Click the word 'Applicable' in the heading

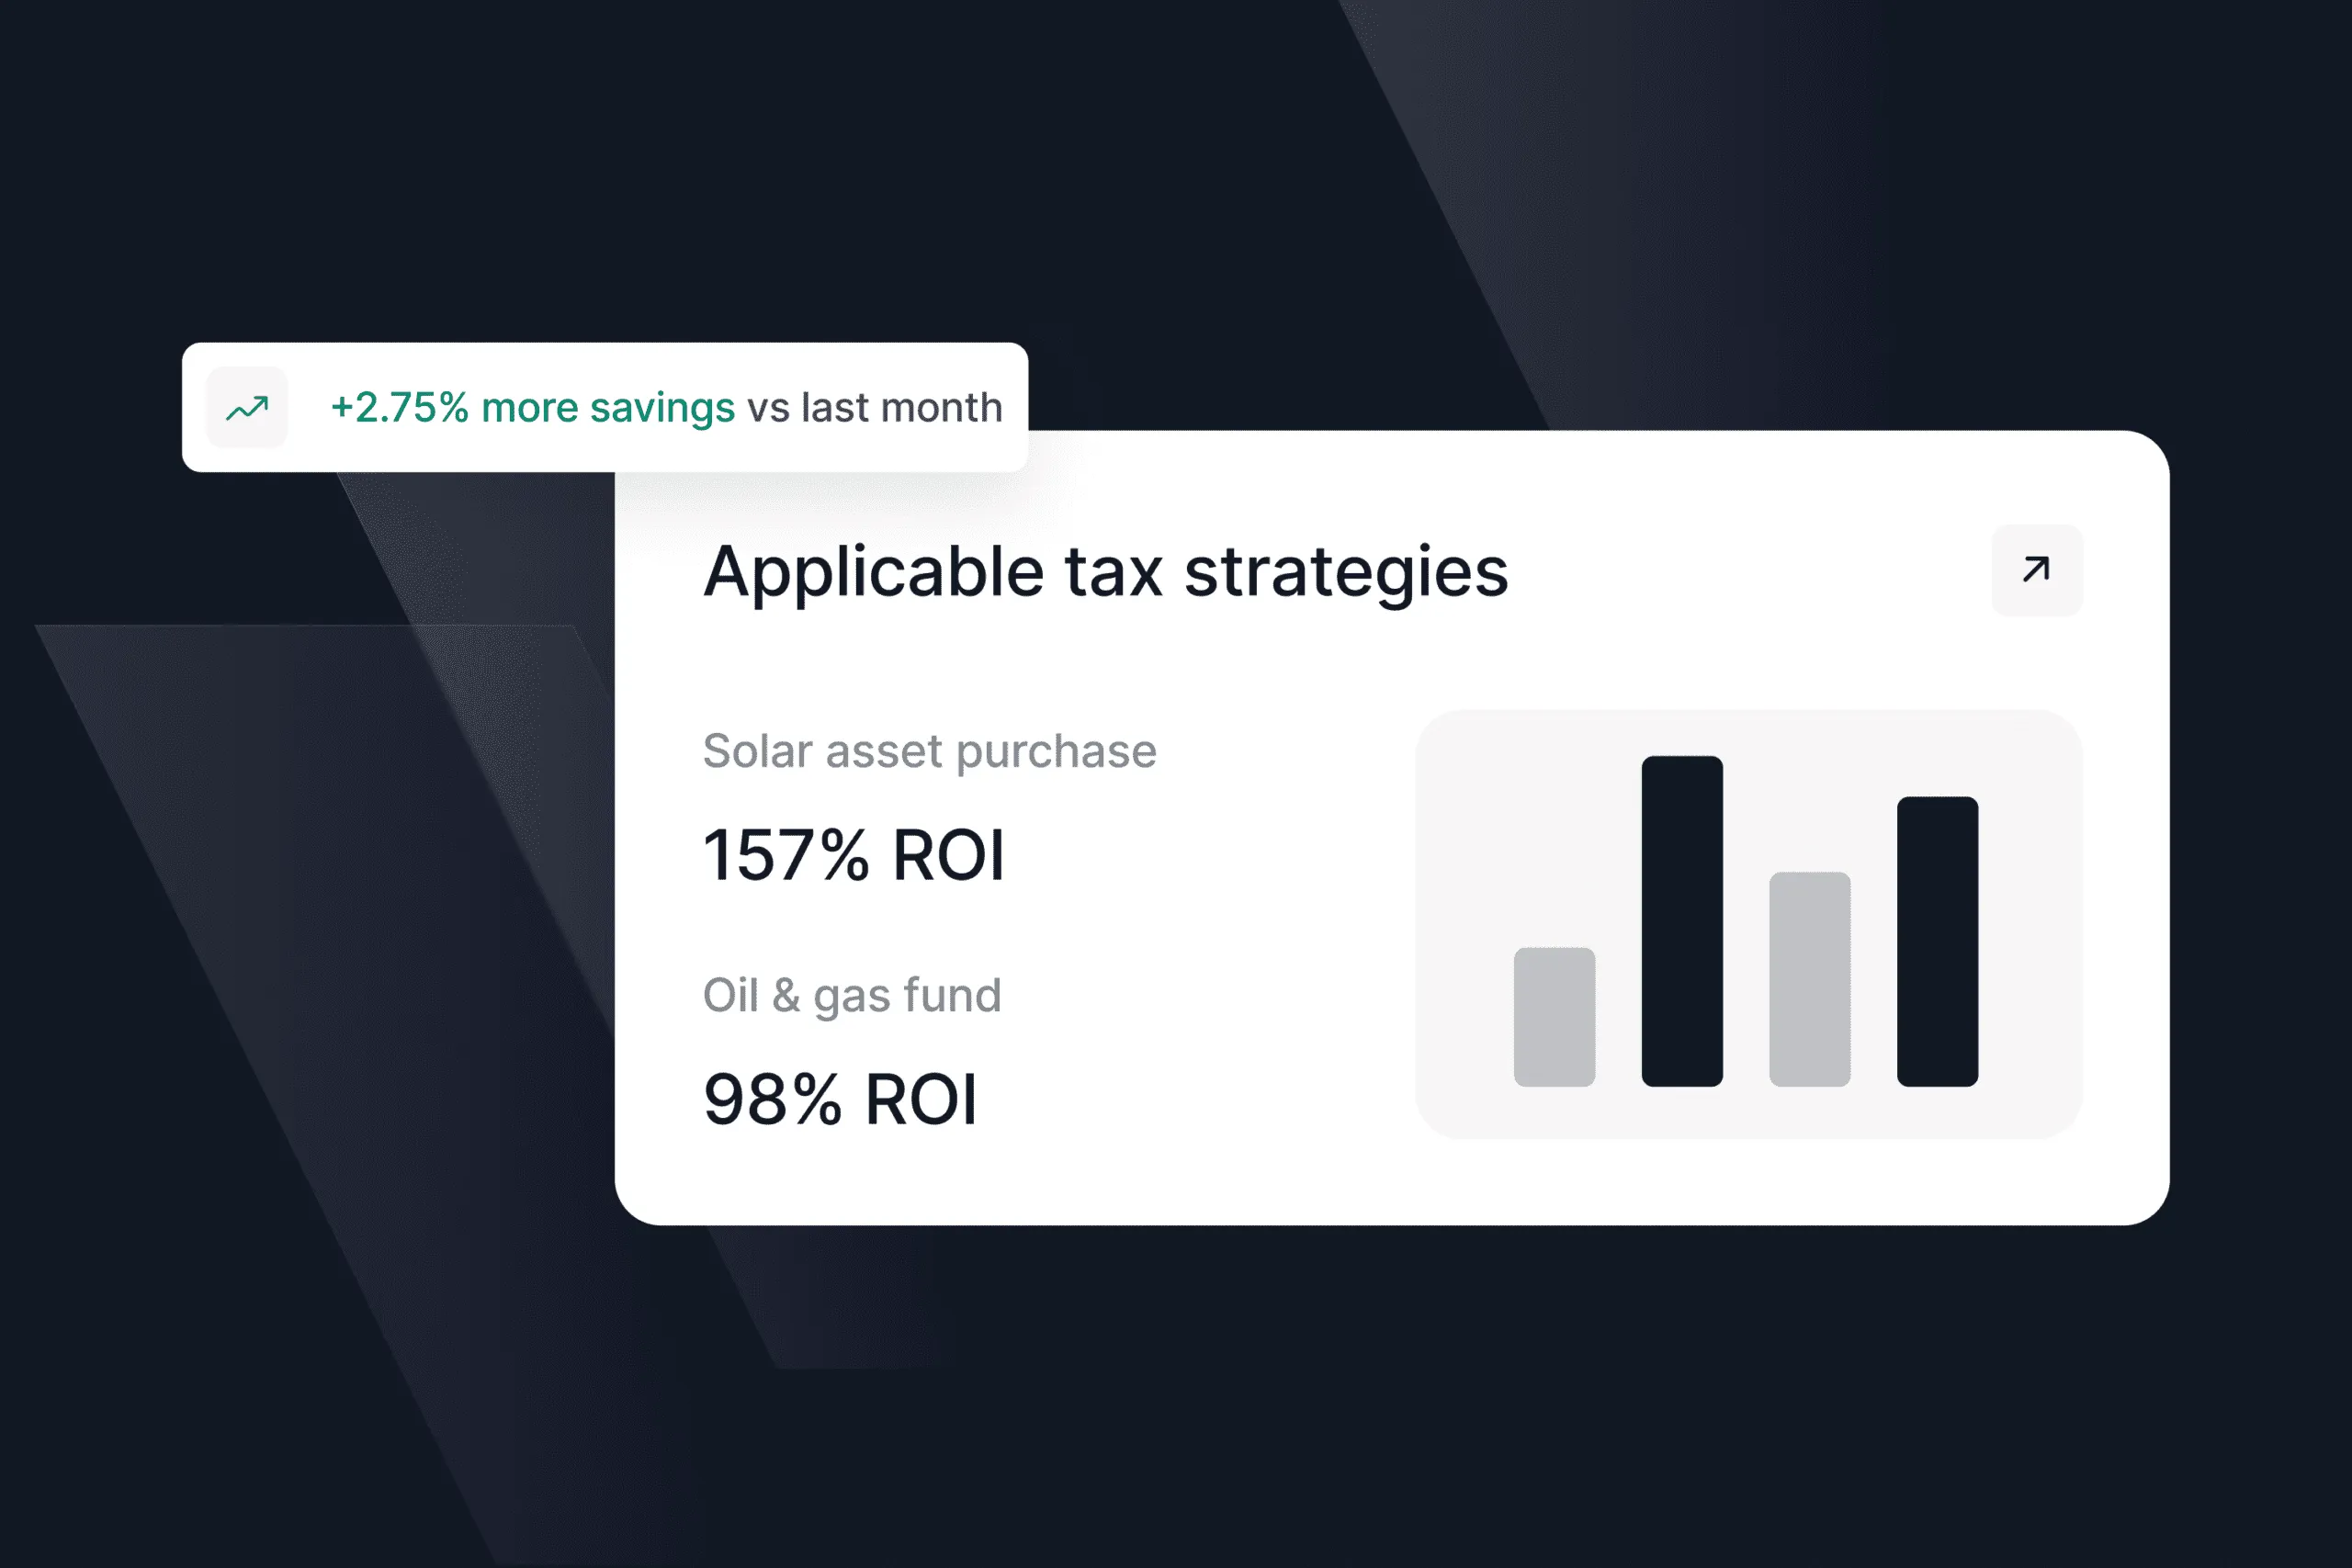click(x=874, y=572)
